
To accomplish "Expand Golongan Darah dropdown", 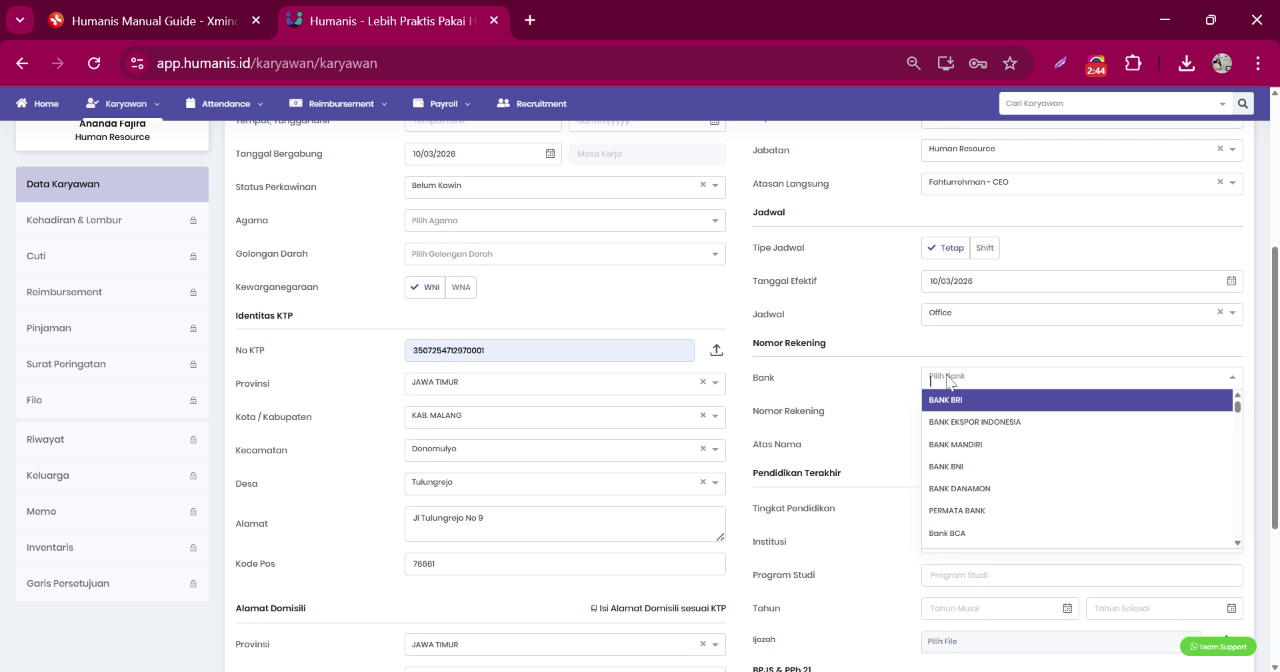I will tap(715, 254).
